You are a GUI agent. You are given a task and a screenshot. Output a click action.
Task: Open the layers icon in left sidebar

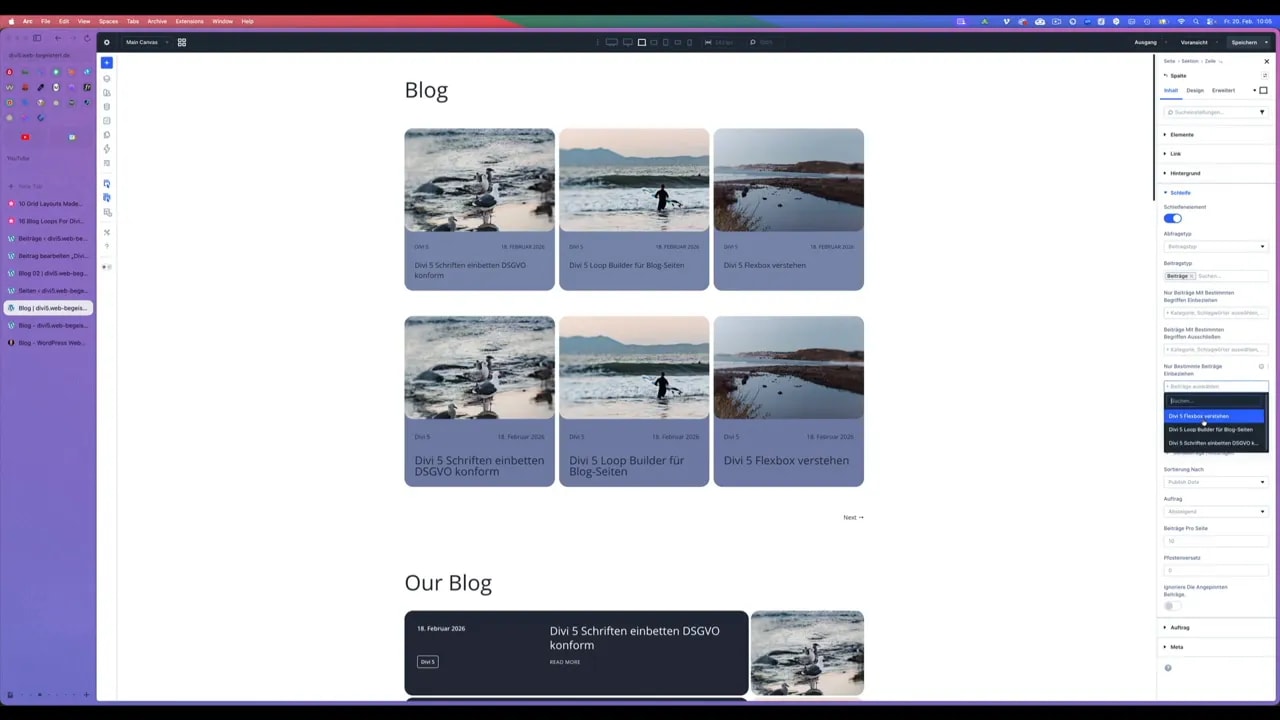click(x=107, y=78)
